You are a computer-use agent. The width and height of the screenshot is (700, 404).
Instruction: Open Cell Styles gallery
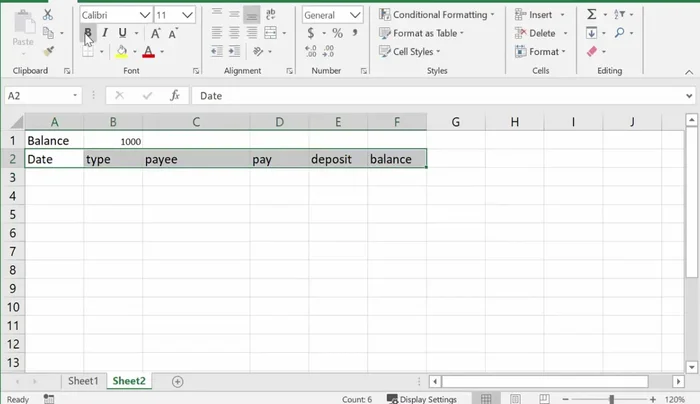[409, 51]
